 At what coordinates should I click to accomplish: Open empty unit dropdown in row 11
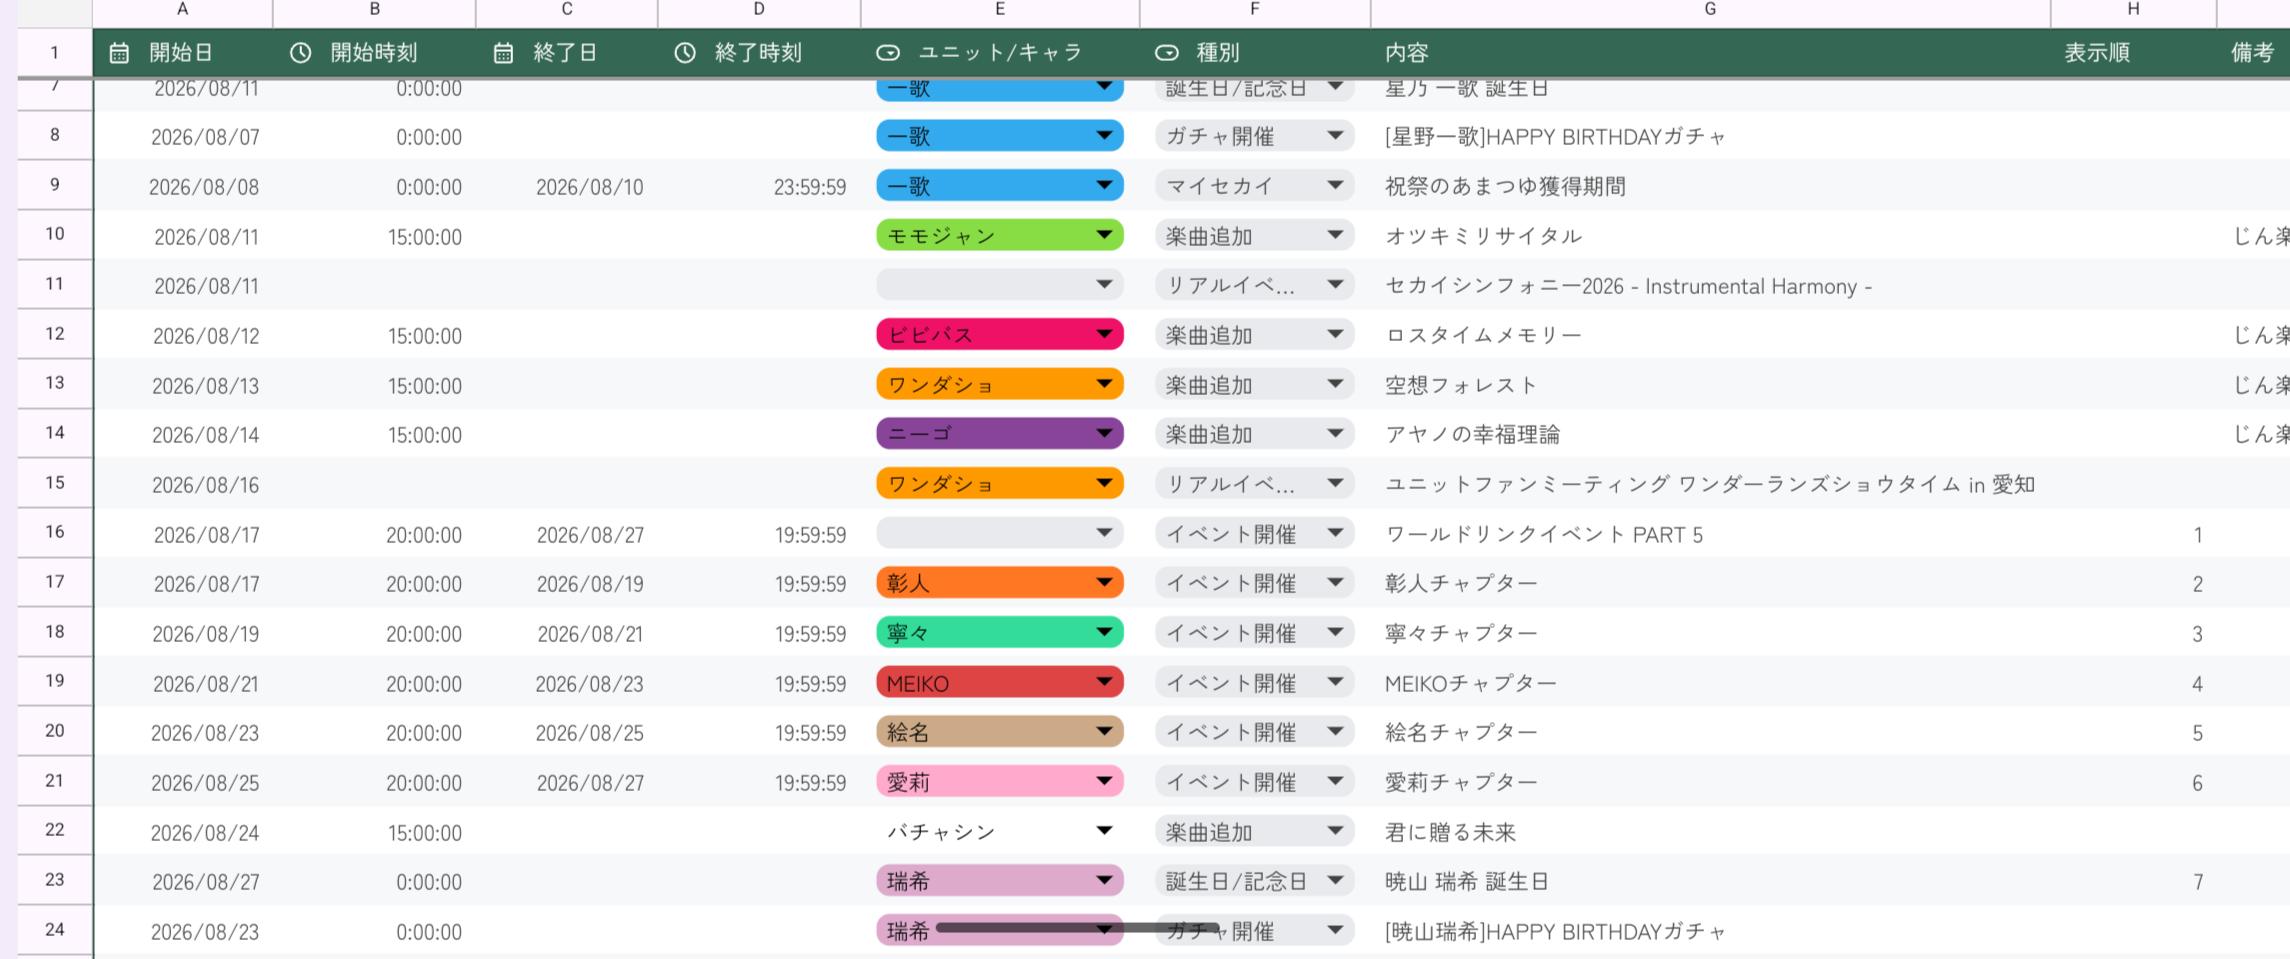pos(1000,285)
